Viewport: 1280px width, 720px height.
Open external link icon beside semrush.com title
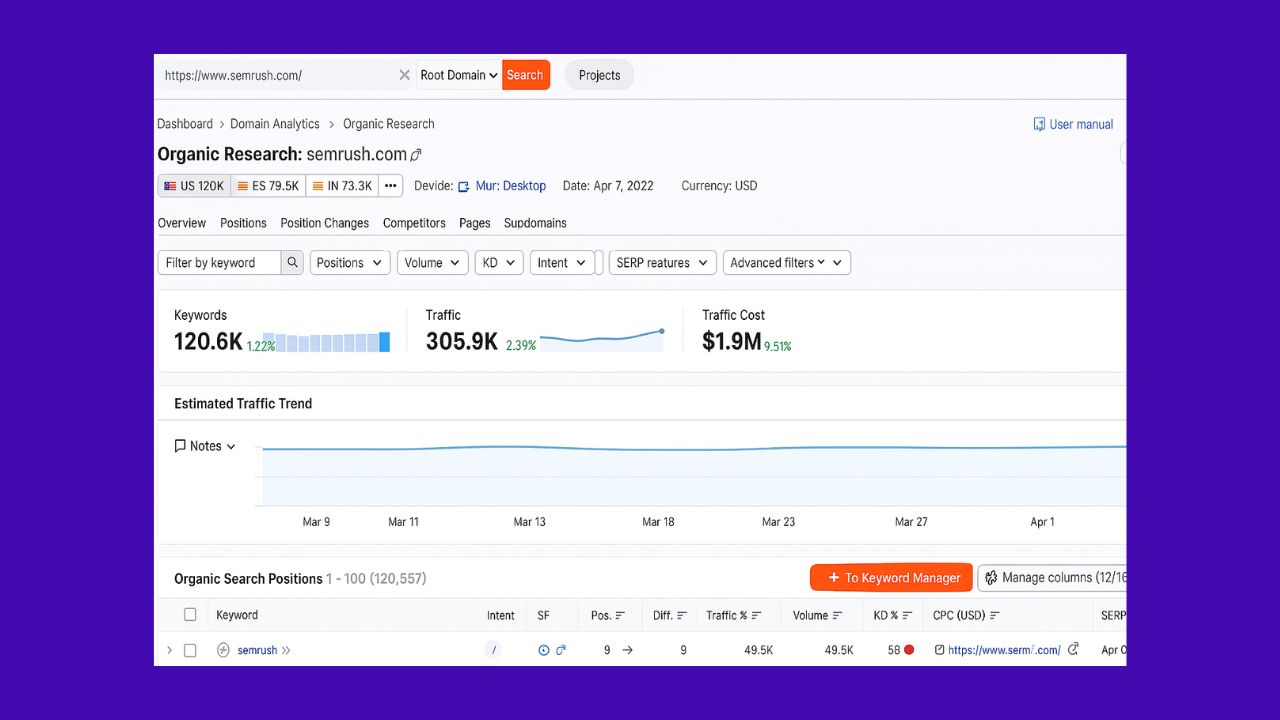(416, 155)
